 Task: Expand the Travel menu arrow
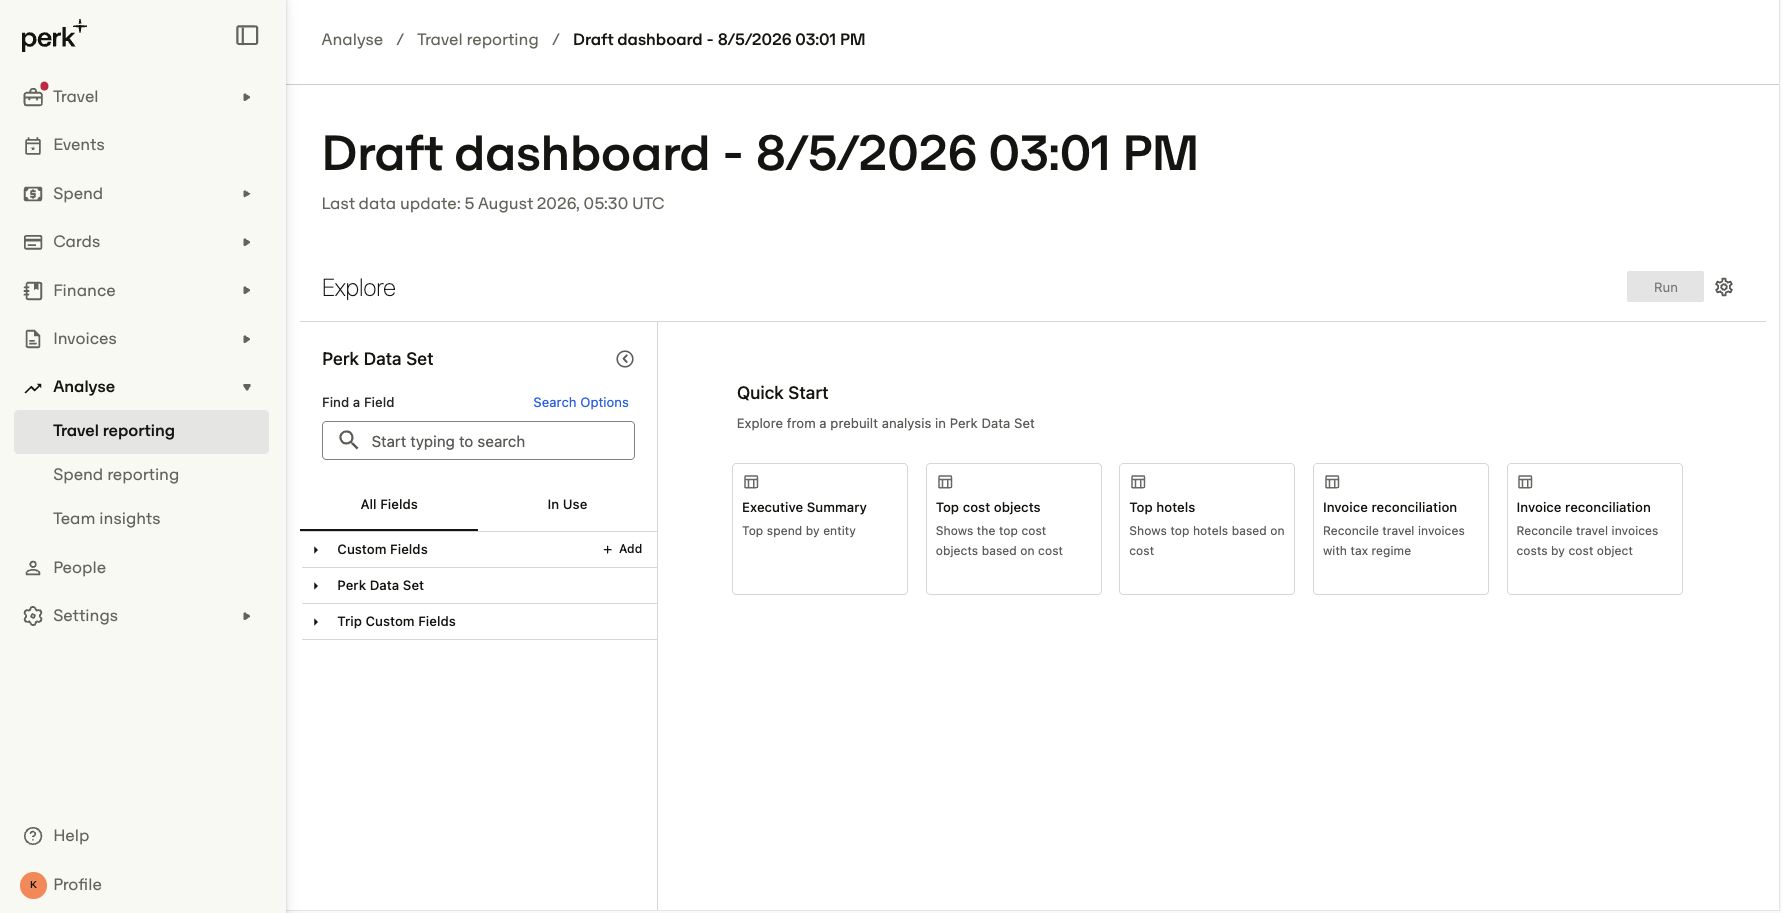[247, 97]
